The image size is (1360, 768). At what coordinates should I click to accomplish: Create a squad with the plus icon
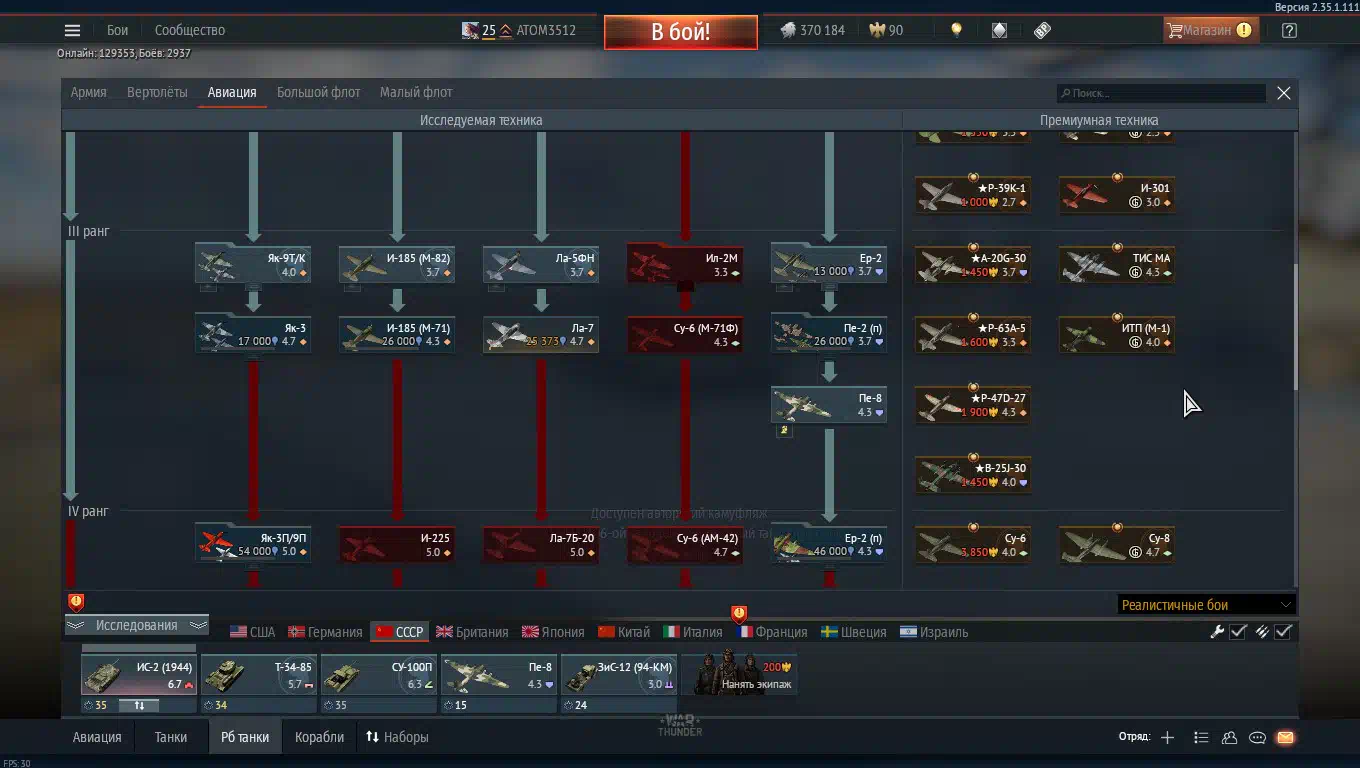1167,737
